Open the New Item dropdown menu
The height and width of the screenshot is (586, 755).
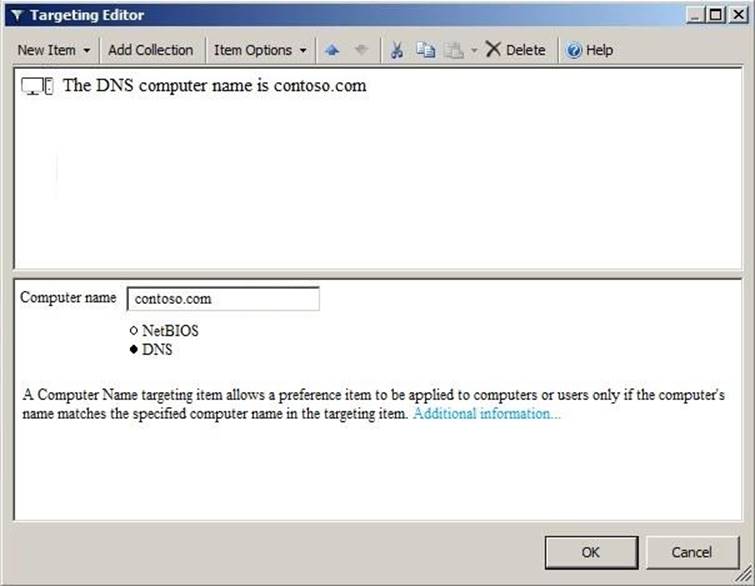pyautogui.click(x=54, y=50)
